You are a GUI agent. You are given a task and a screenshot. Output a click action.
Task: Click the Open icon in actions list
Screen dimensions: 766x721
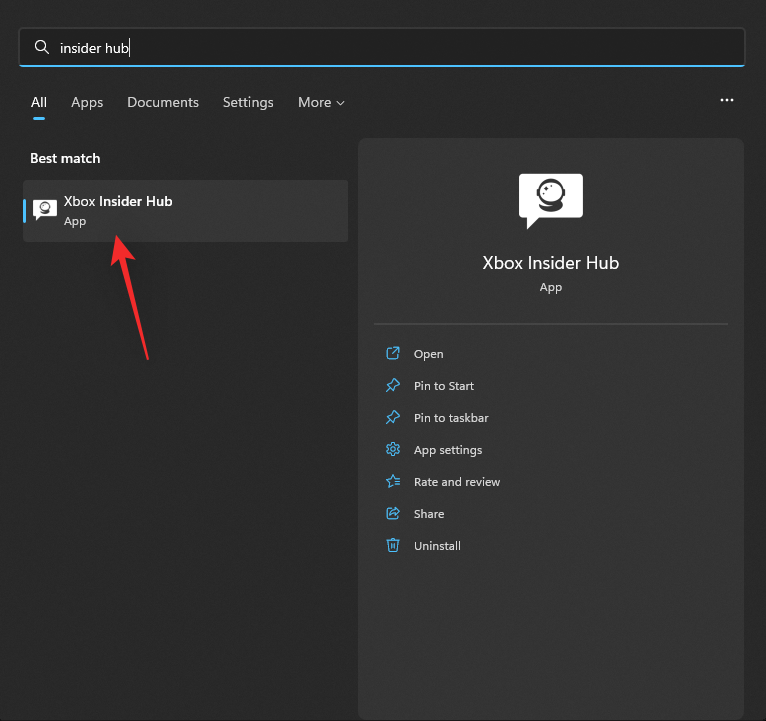[393, 354]
